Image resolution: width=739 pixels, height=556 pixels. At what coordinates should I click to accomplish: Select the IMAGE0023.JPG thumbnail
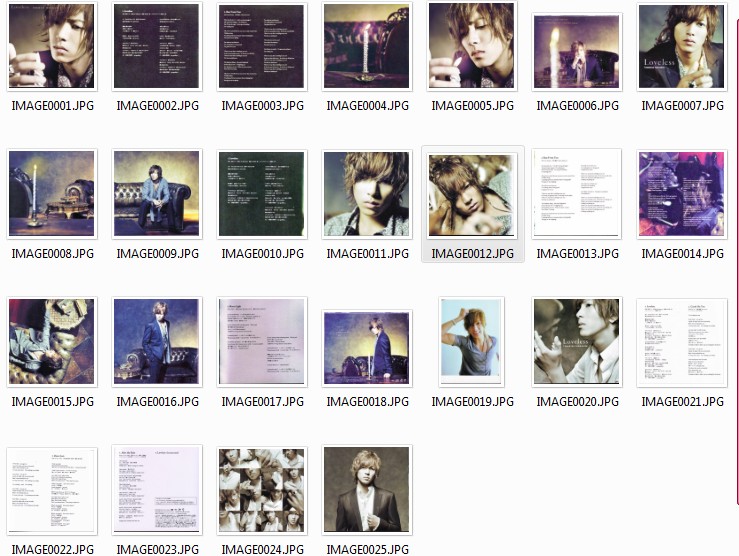pos(157,490)
